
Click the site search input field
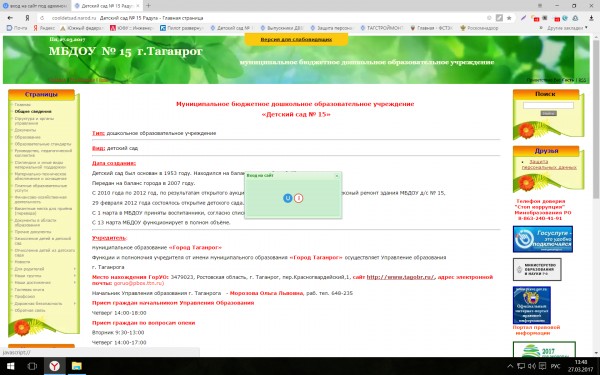click(548, 105)
